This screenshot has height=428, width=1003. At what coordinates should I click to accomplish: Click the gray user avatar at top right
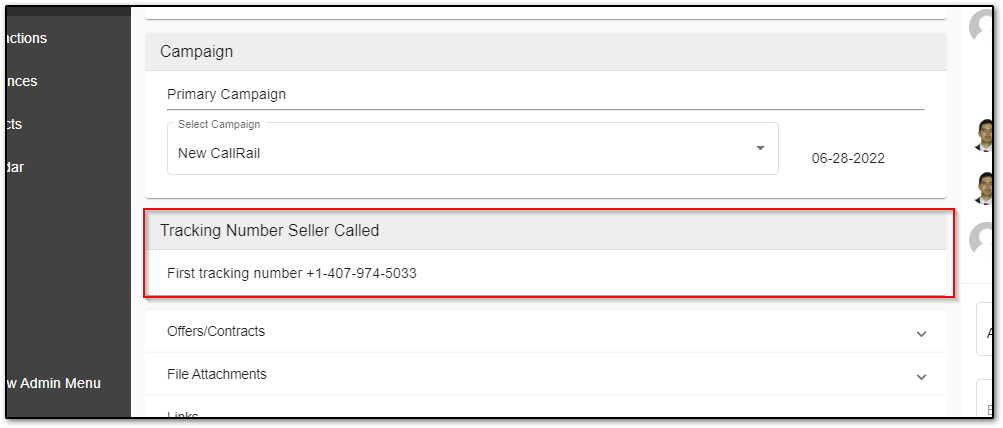click(983, 28)
